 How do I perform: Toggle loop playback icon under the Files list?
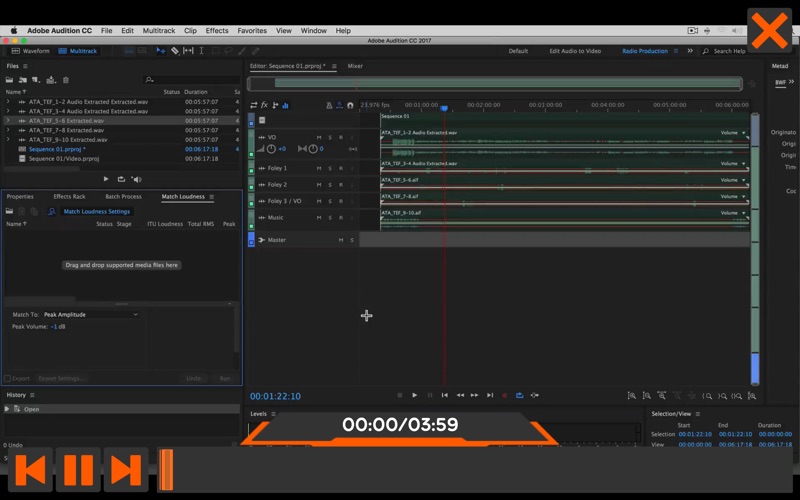(121, 179)
